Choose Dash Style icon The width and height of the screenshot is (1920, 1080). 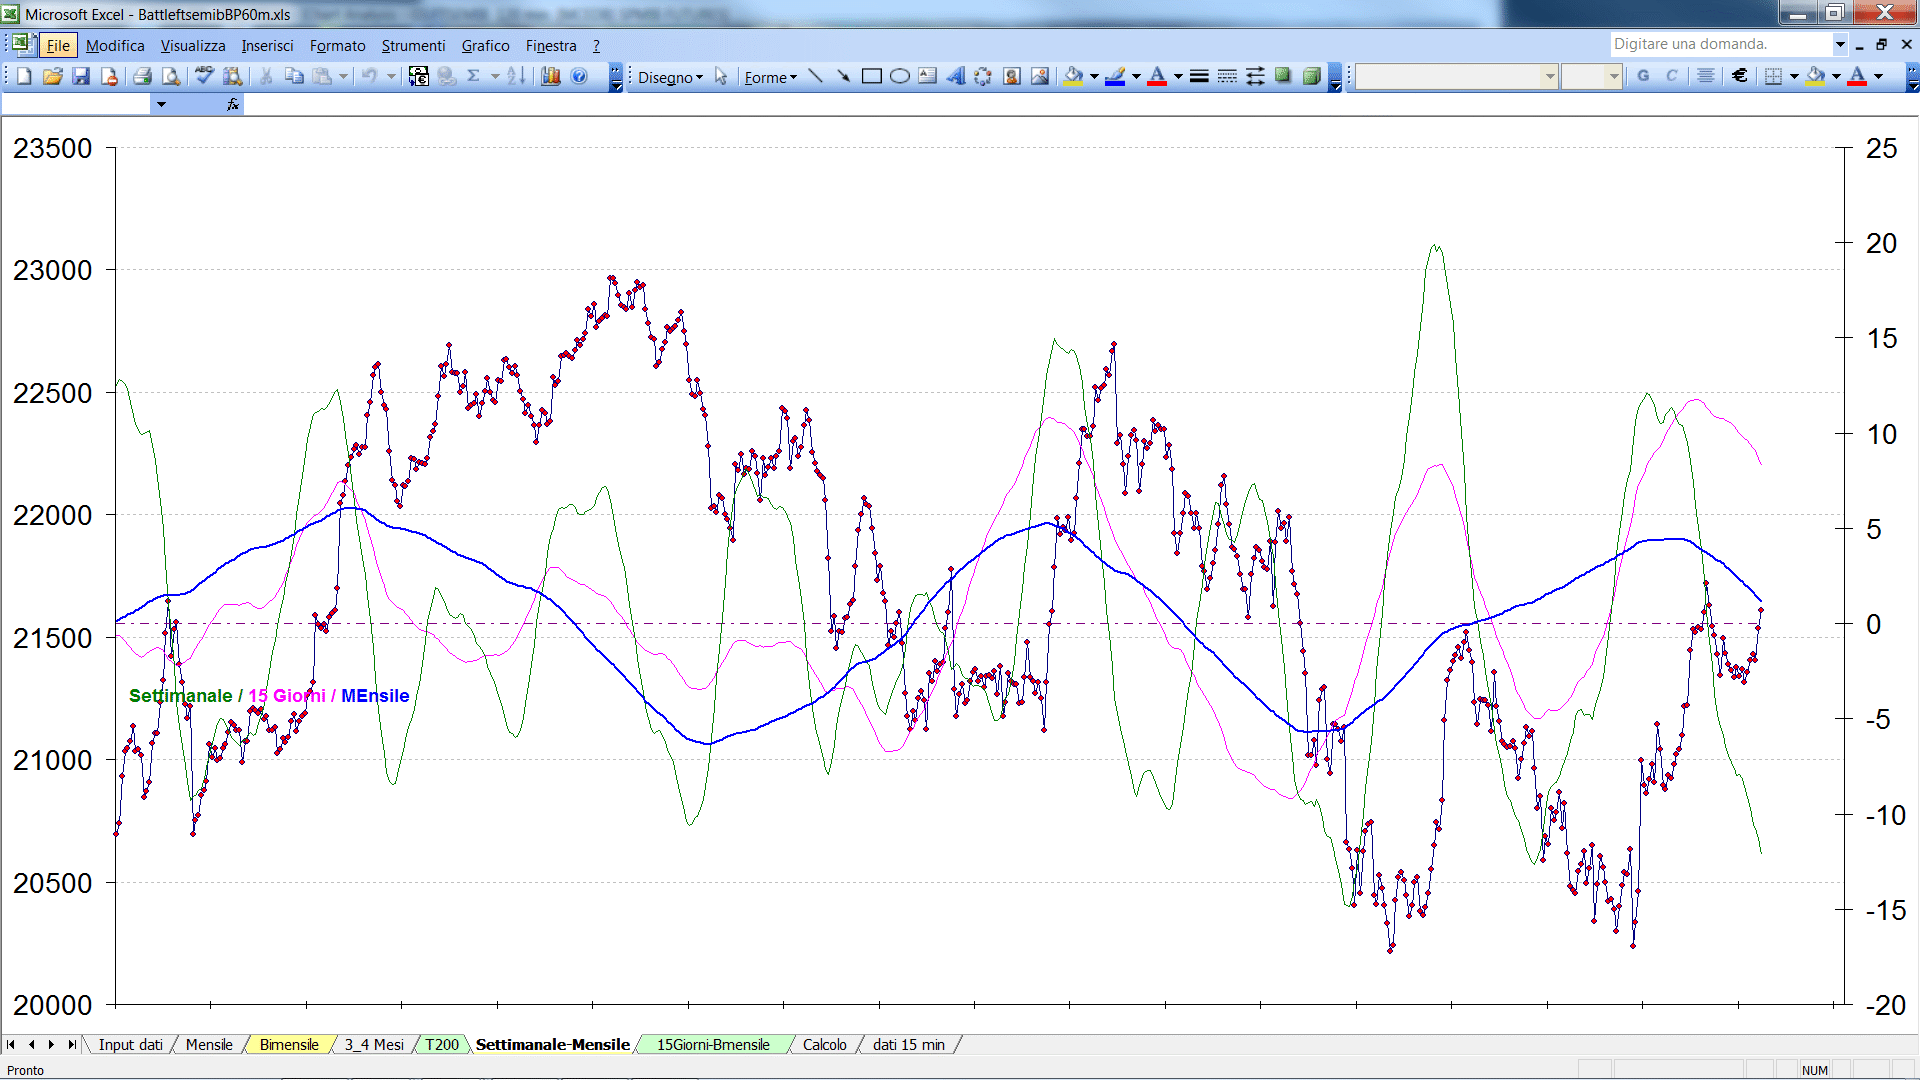point(1227,76)
